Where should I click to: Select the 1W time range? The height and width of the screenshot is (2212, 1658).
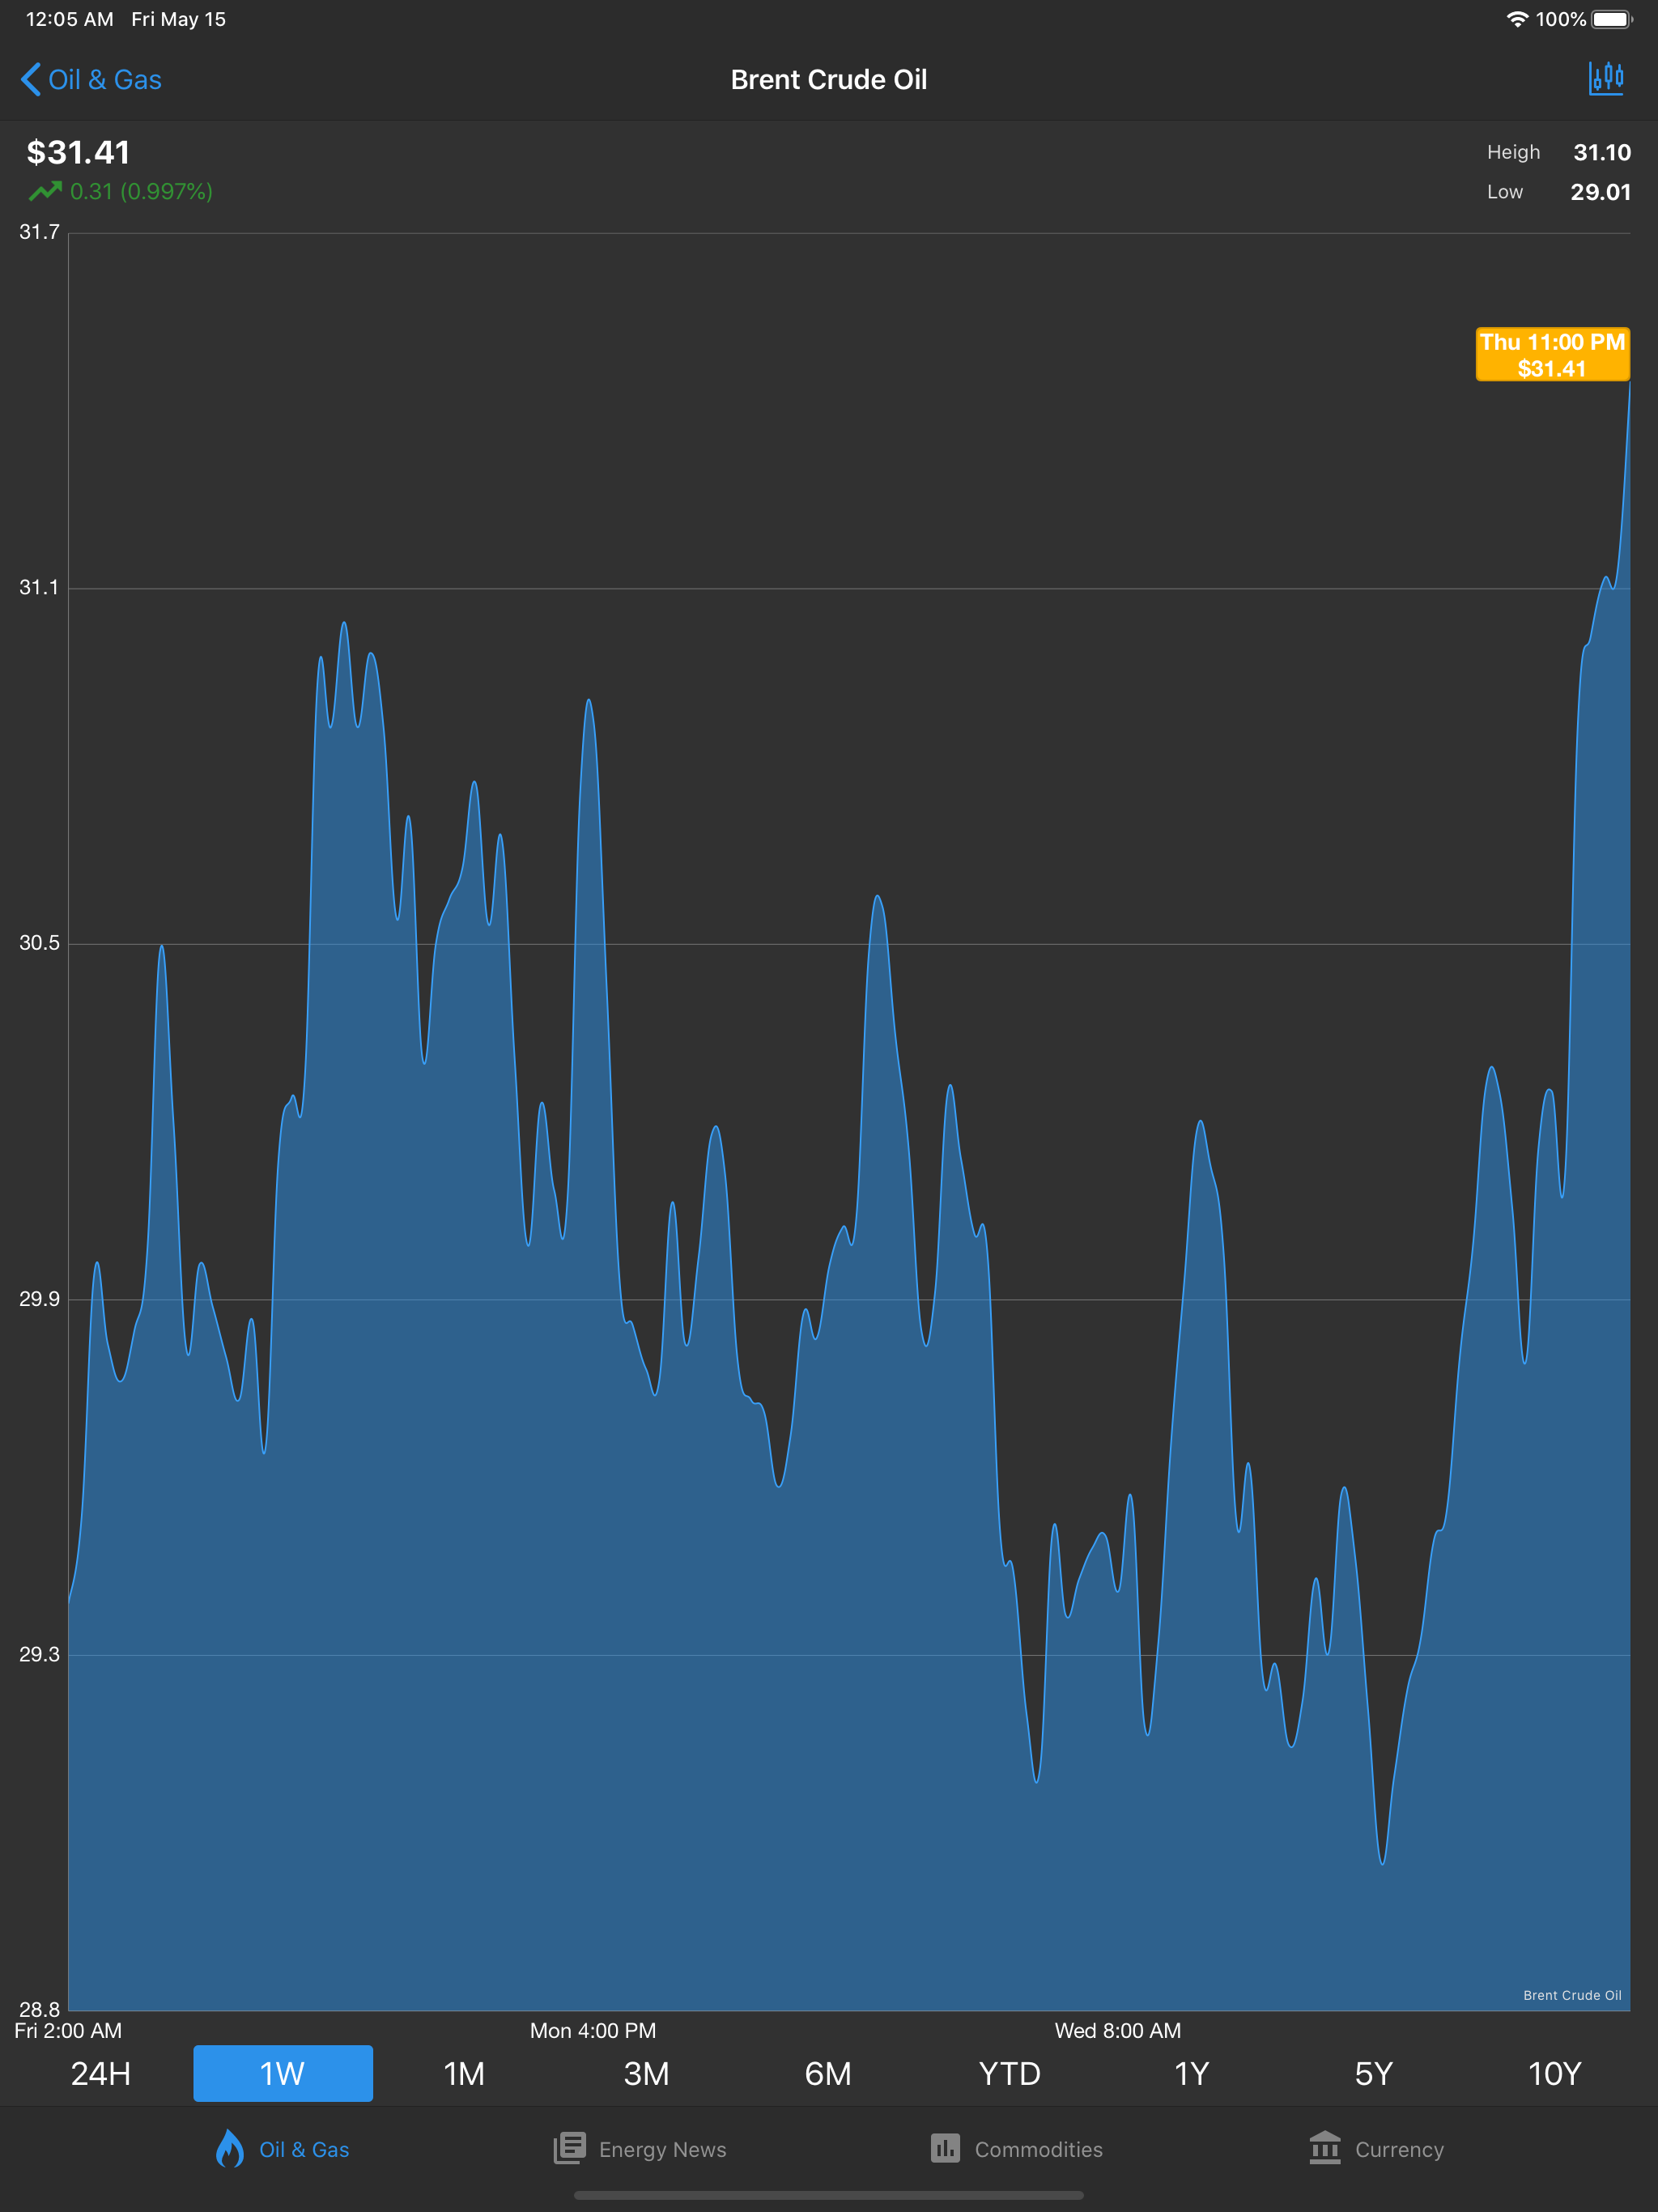click(283, 2074)
